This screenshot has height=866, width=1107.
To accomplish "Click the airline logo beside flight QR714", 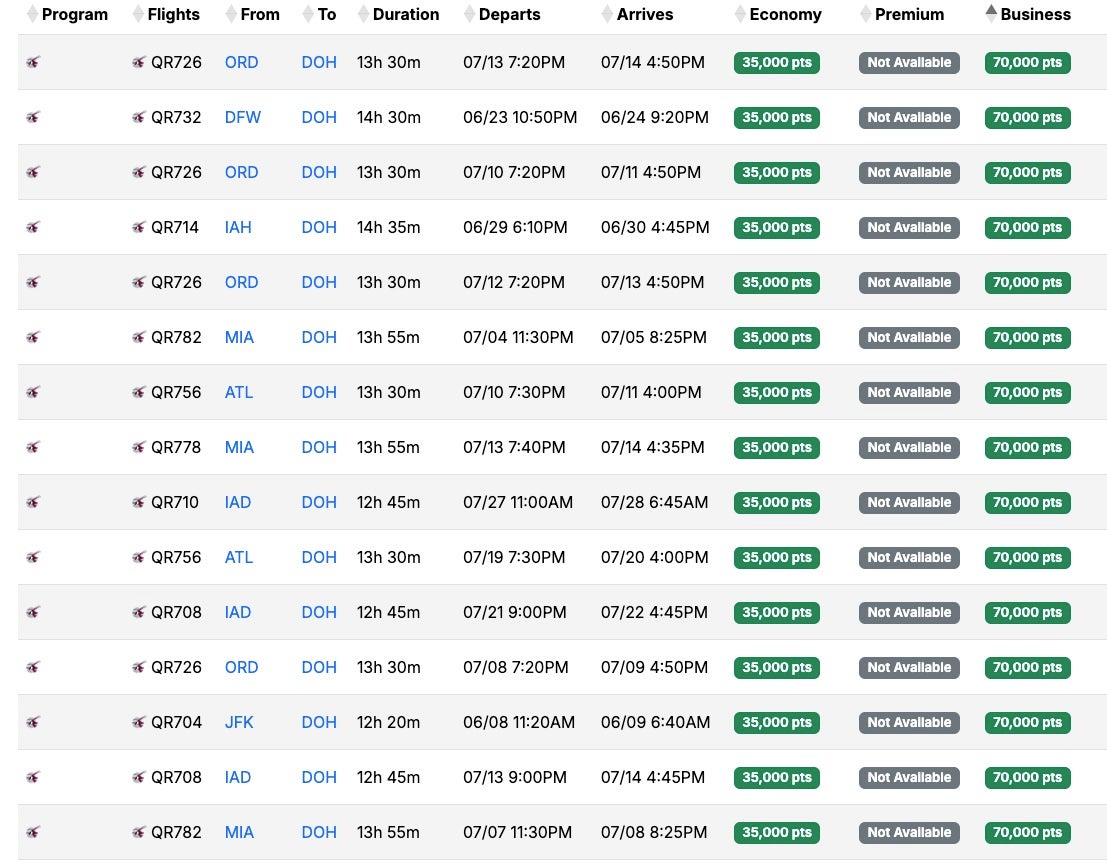I will [x=139, y=227].
